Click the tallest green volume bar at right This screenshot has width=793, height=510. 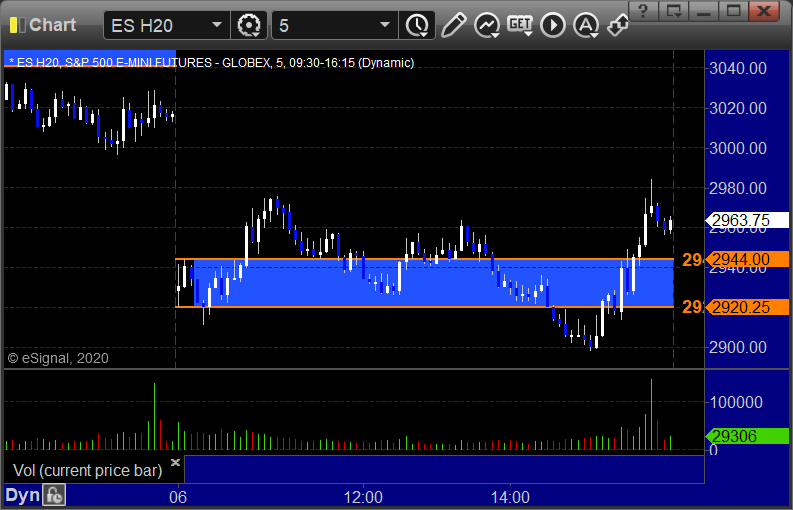[651, 414]
